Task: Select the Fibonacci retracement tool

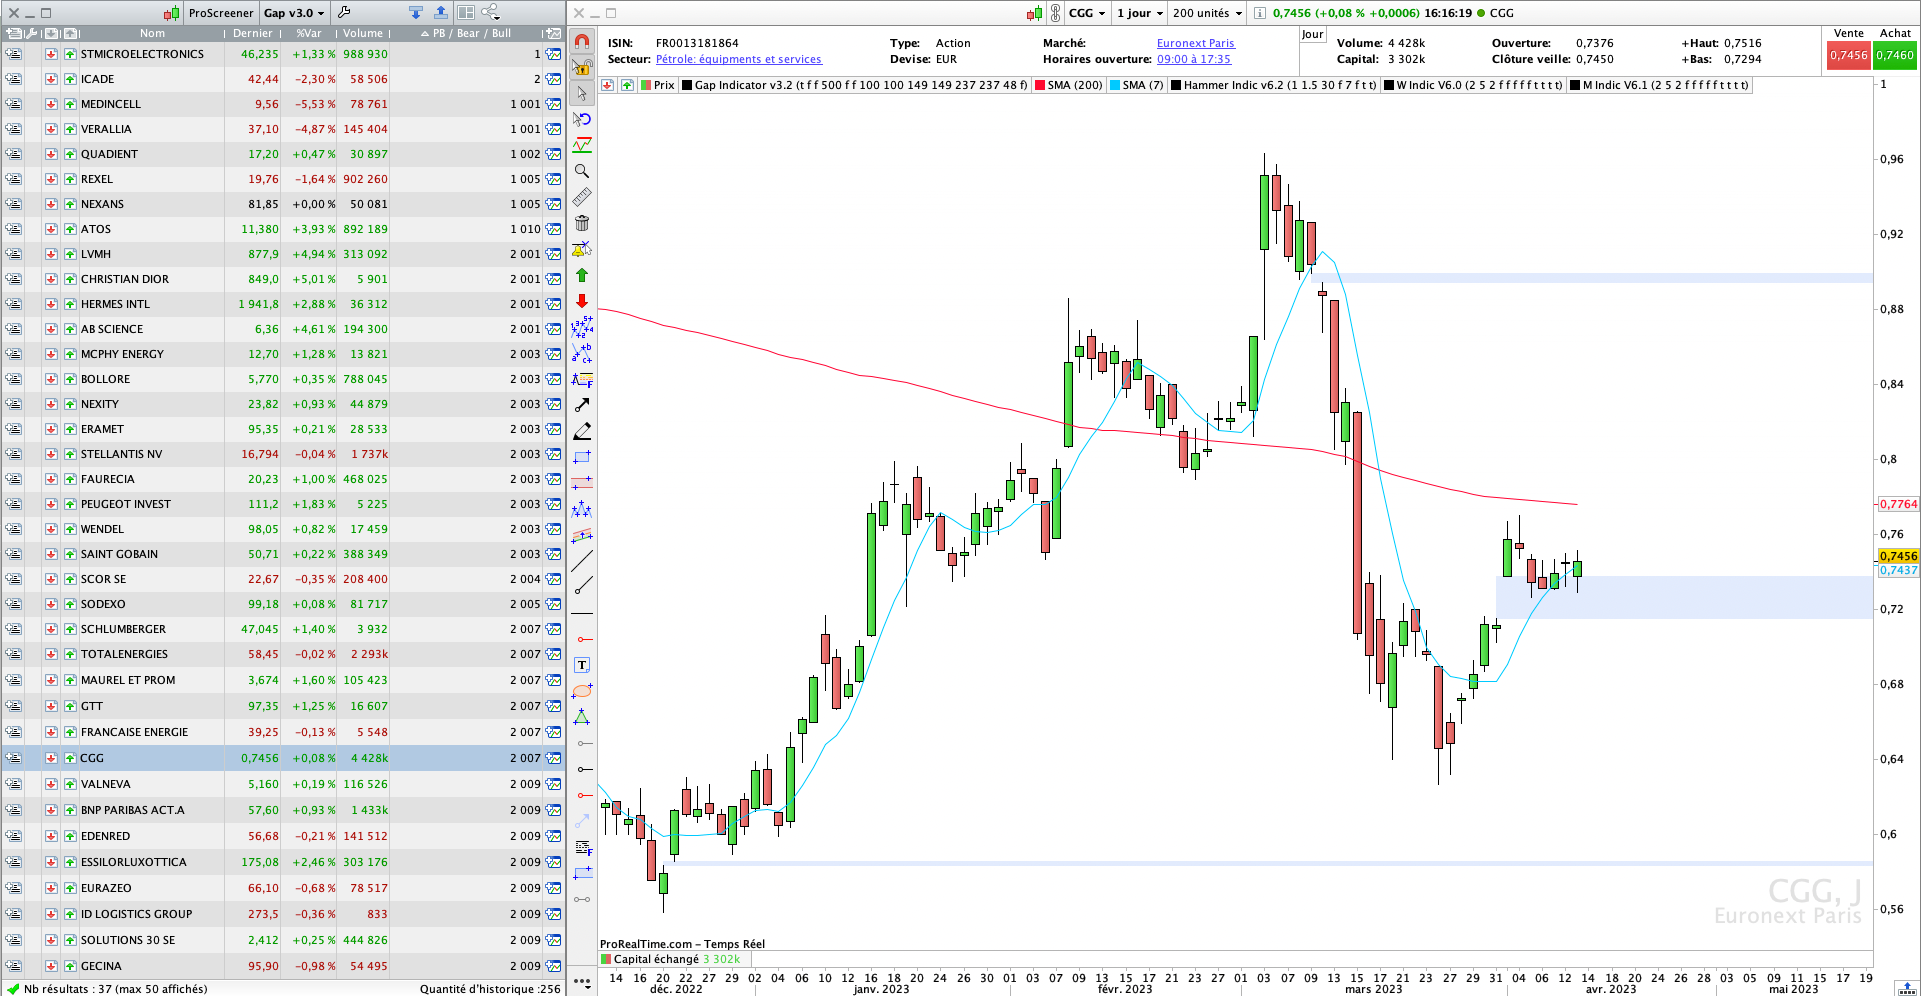Action: (x=582, y=379)
